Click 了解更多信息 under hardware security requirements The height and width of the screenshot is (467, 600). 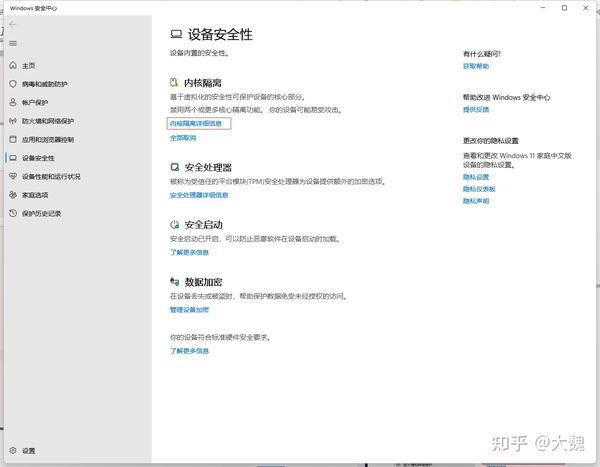click(189, 351)
